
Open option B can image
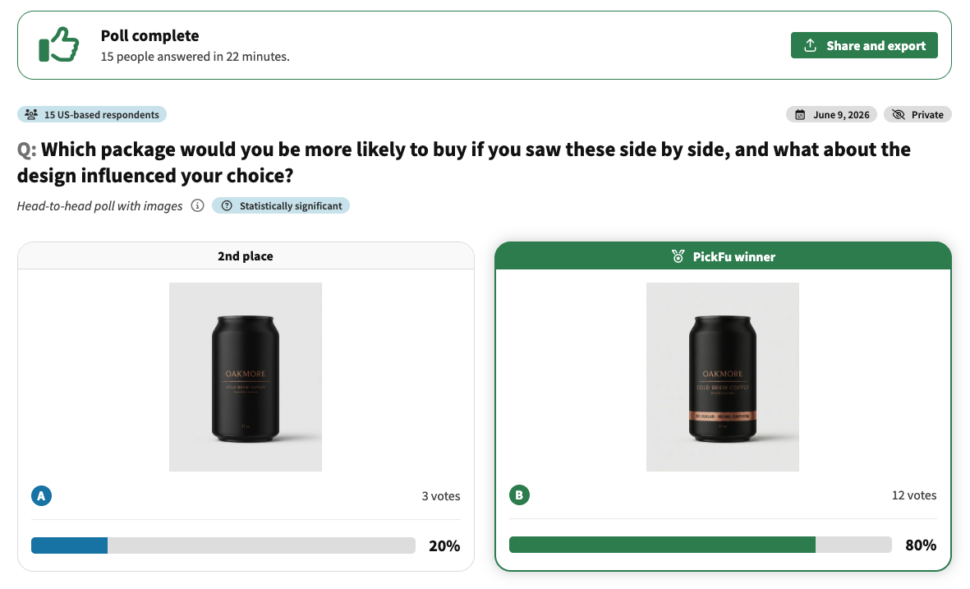pos(723,377)
